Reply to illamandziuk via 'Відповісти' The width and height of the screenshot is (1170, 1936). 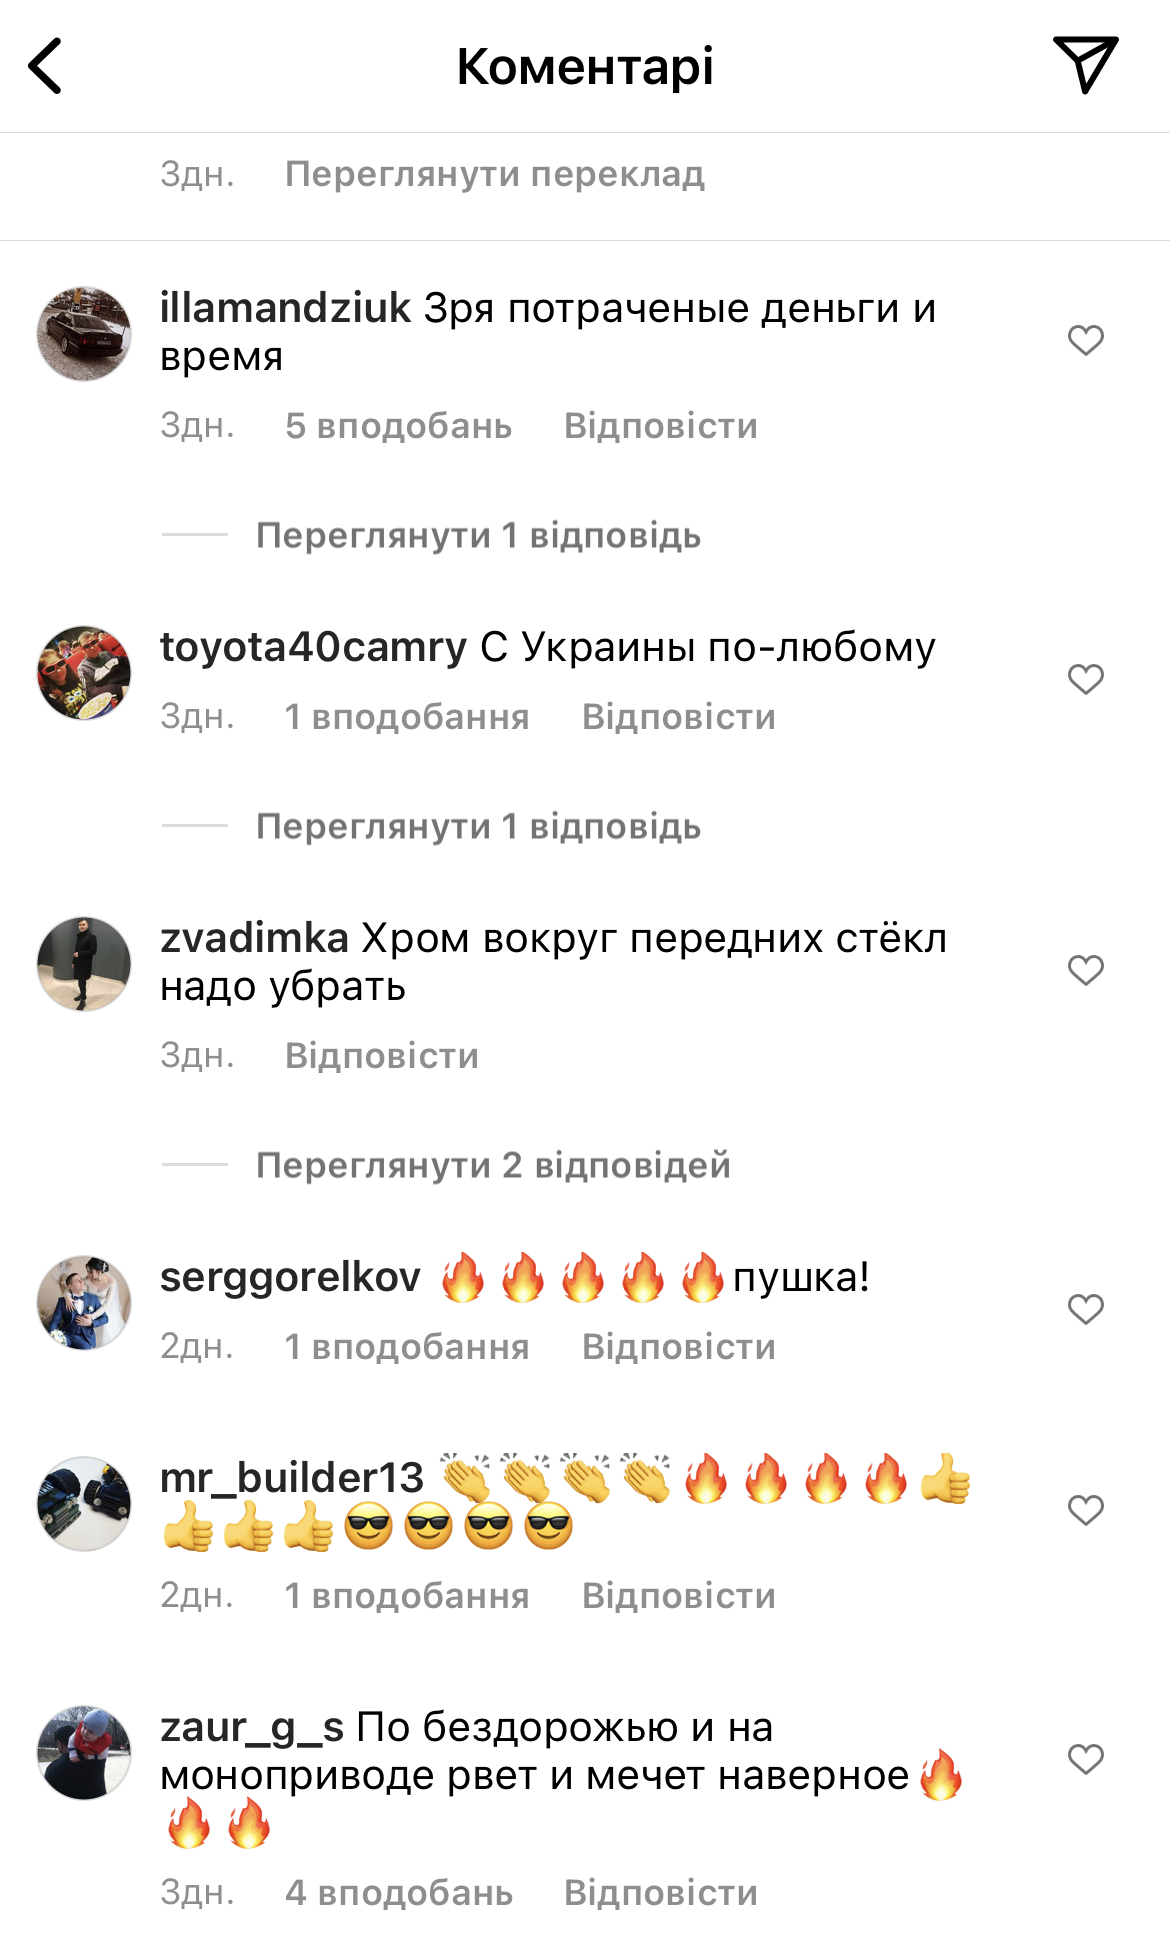[x=661, y=426]
